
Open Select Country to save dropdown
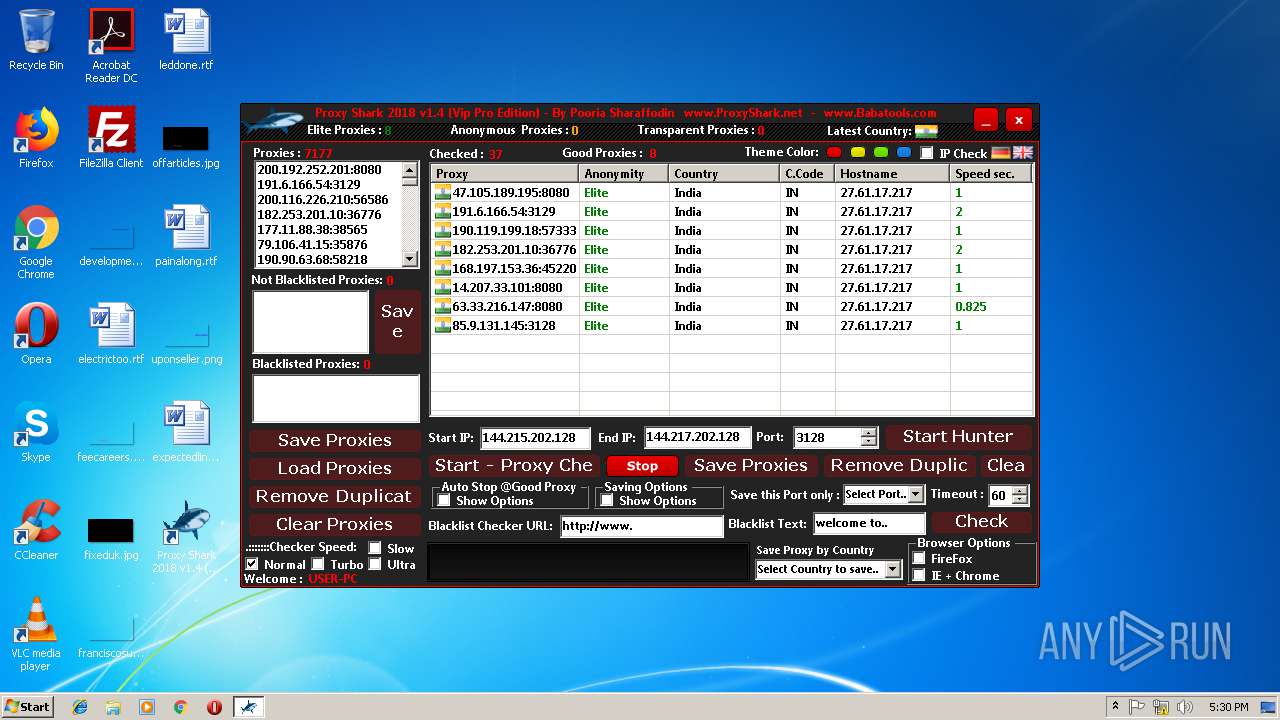(x=892, y=569)
